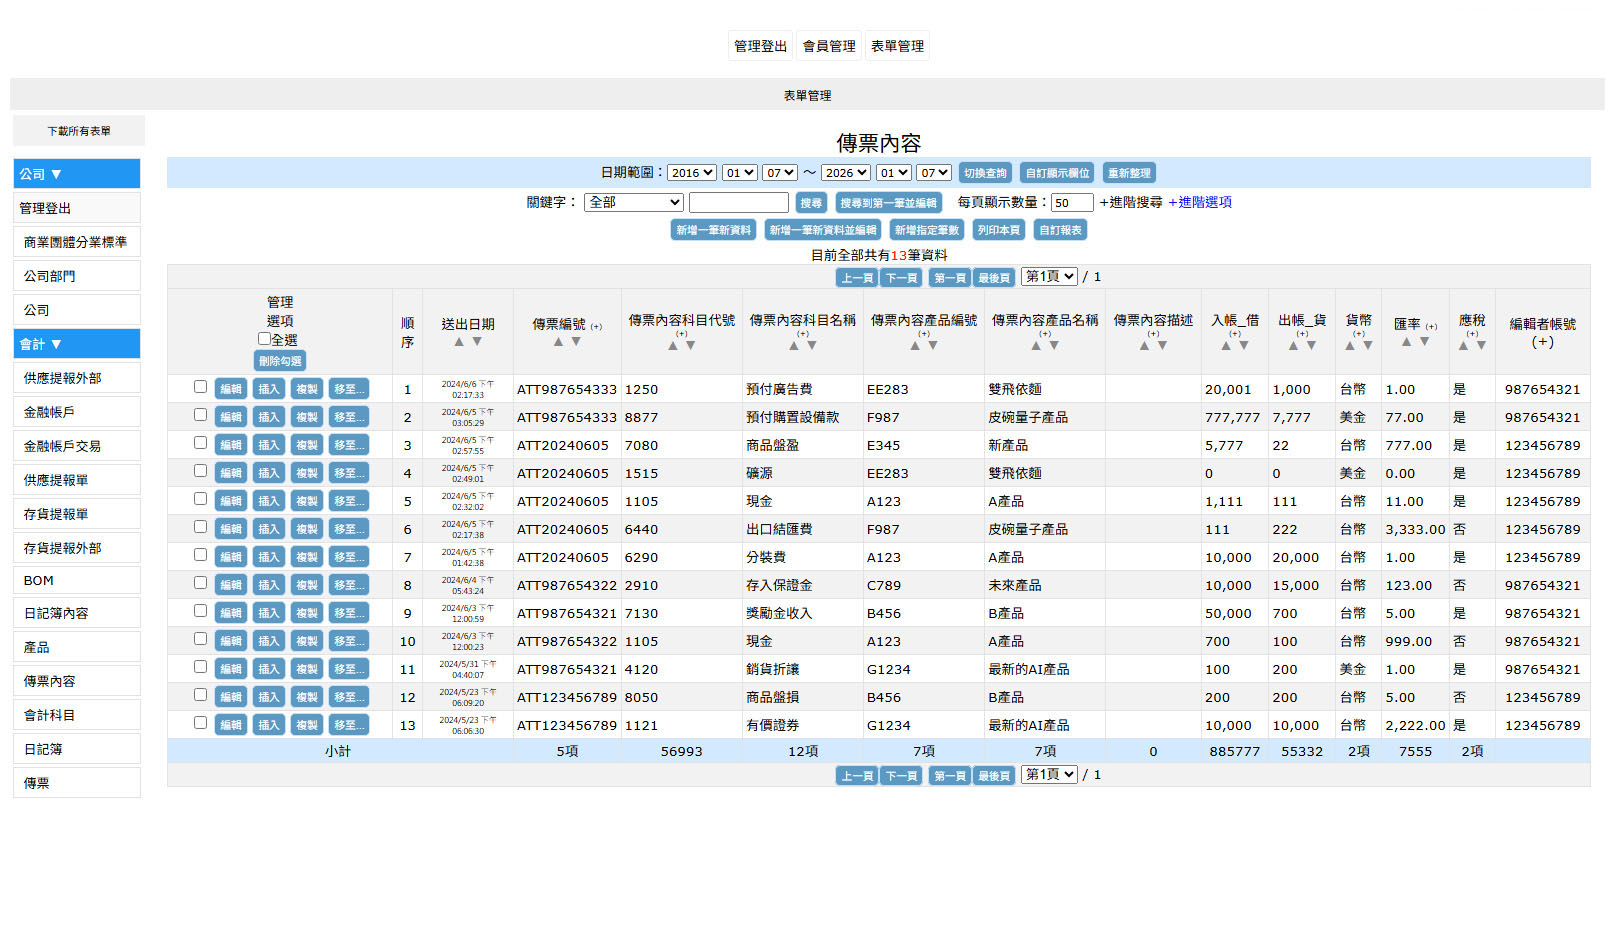
Task: Sort 入帳_借 column ascending
Action: coord(1226,346)
